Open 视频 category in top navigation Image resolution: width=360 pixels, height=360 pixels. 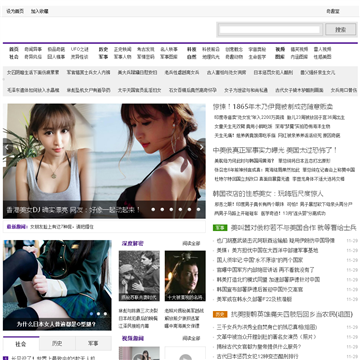tap(280, 49)
